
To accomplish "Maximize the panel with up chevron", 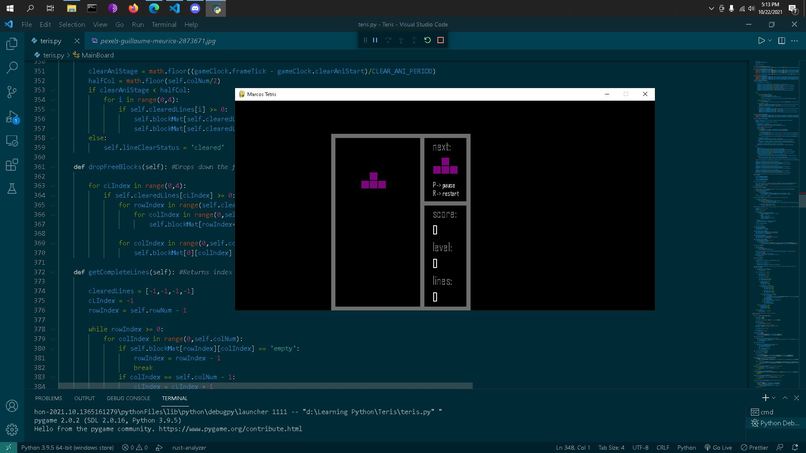I will click(x=785, y=398).
